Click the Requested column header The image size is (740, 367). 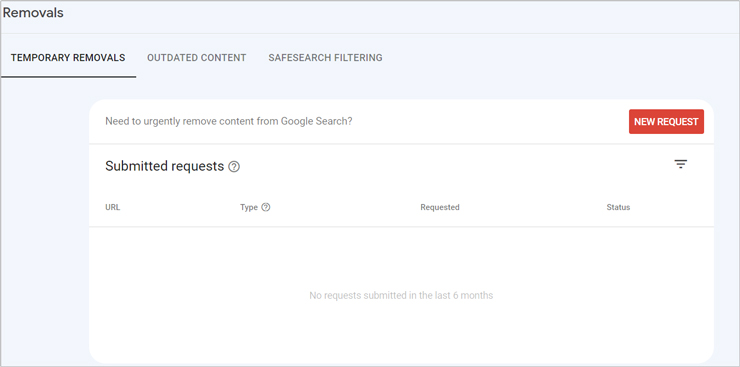440,208
